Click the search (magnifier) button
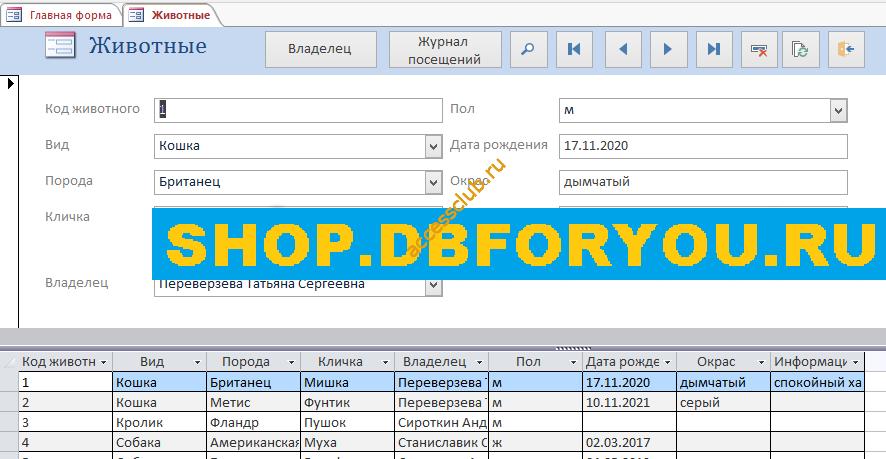 (x=528, y=50)
